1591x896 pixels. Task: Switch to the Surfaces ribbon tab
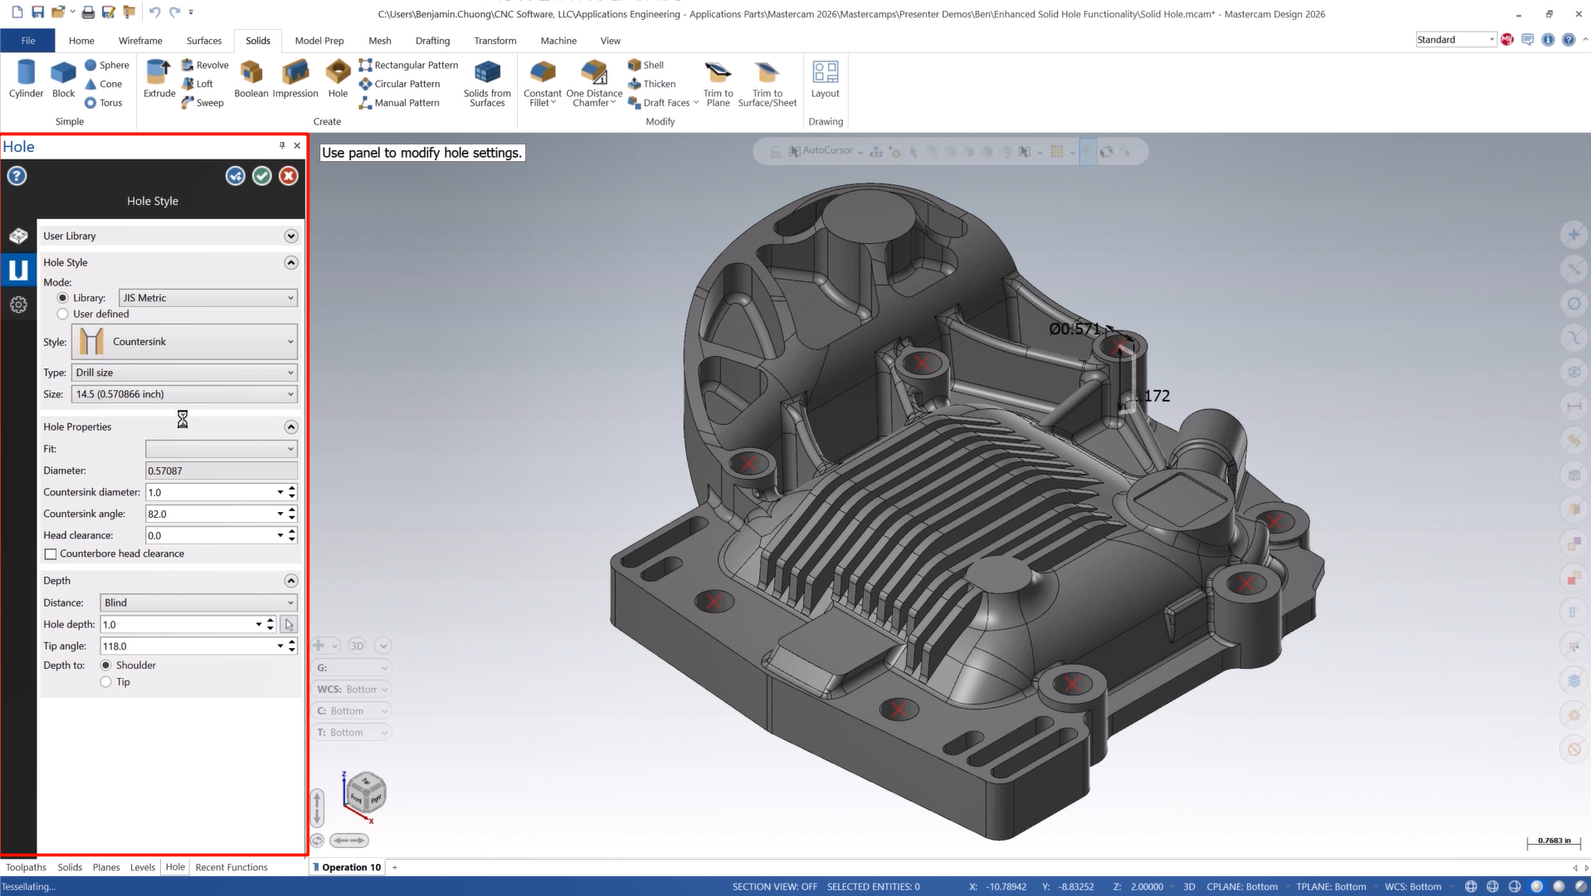(204, 41)
